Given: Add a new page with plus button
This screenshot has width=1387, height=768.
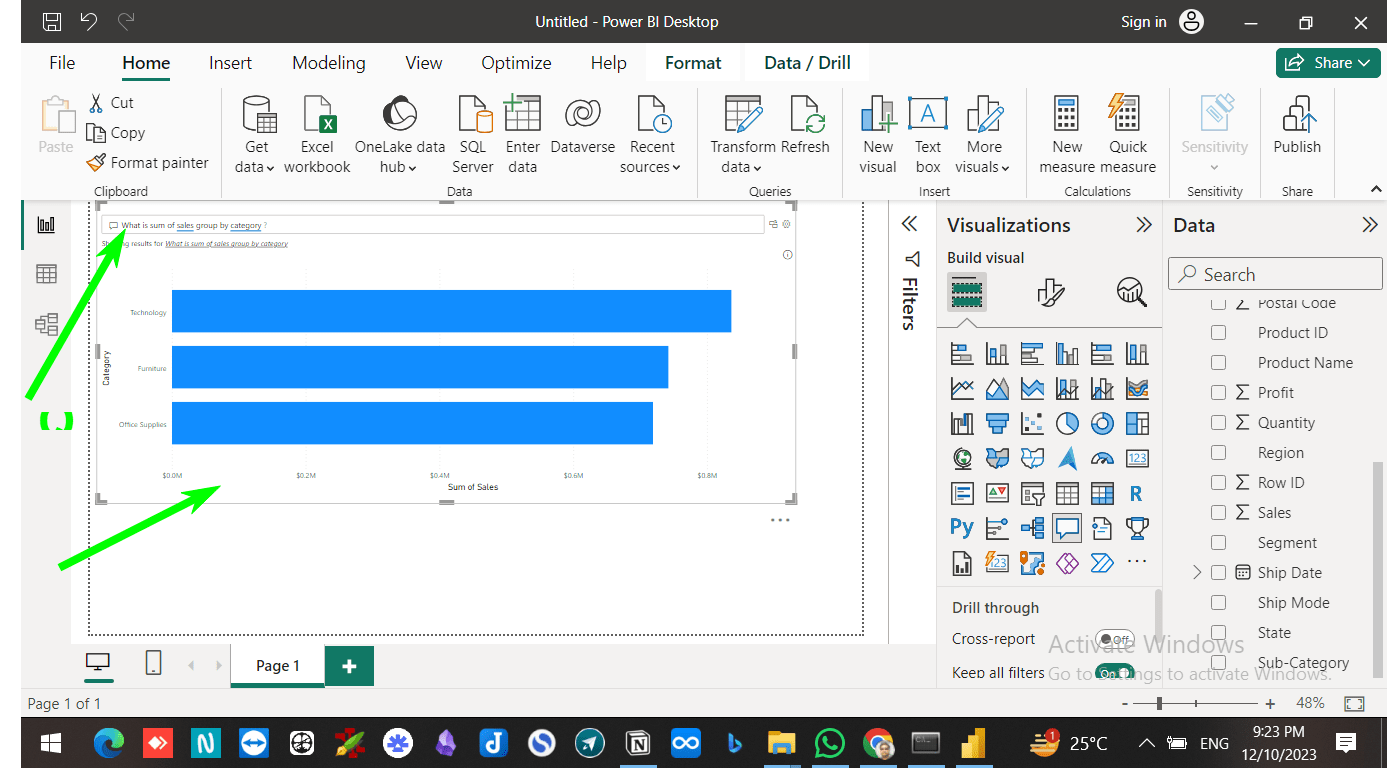Looking at the screenshot, I should click(x=349, y=666).
